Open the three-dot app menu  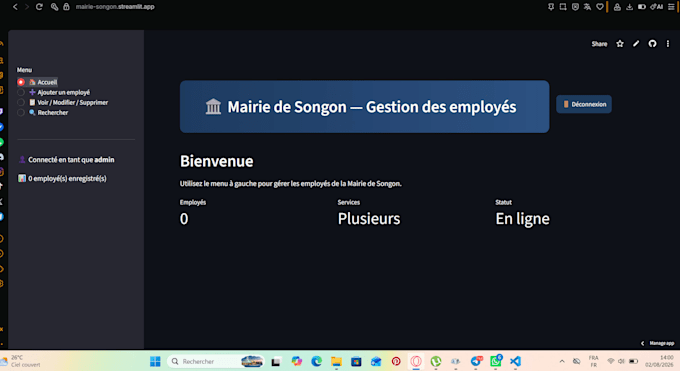668,43
